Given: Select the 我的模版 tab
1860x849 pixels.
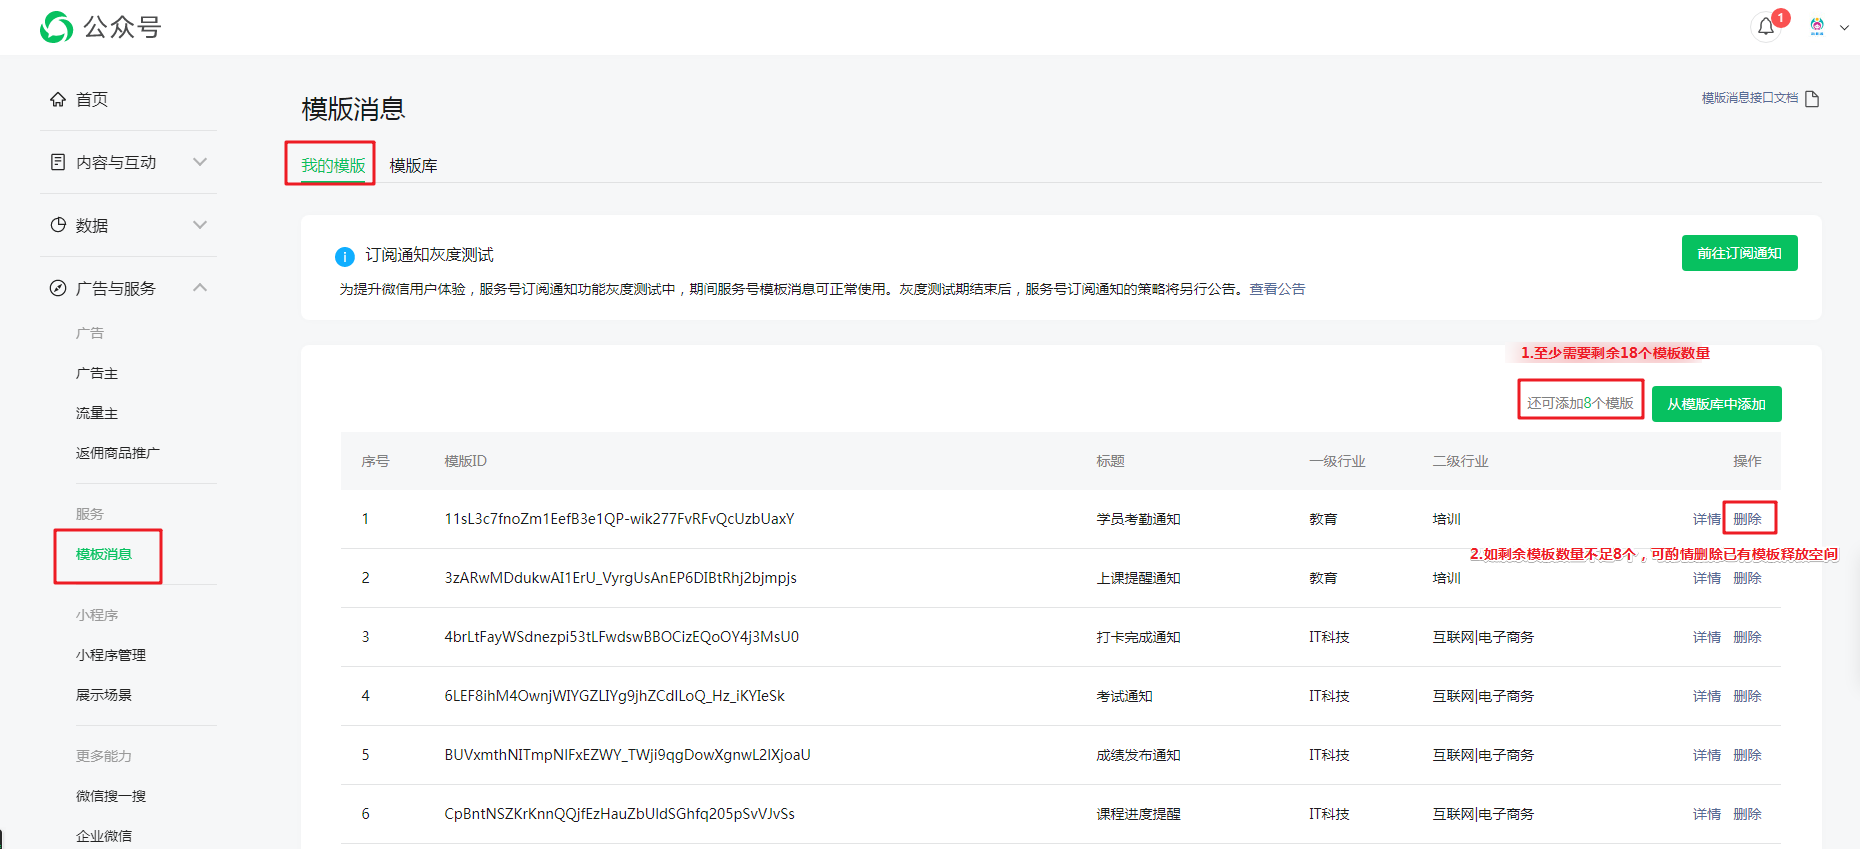Looking at the screenshot, I should [x=333, y=166].
